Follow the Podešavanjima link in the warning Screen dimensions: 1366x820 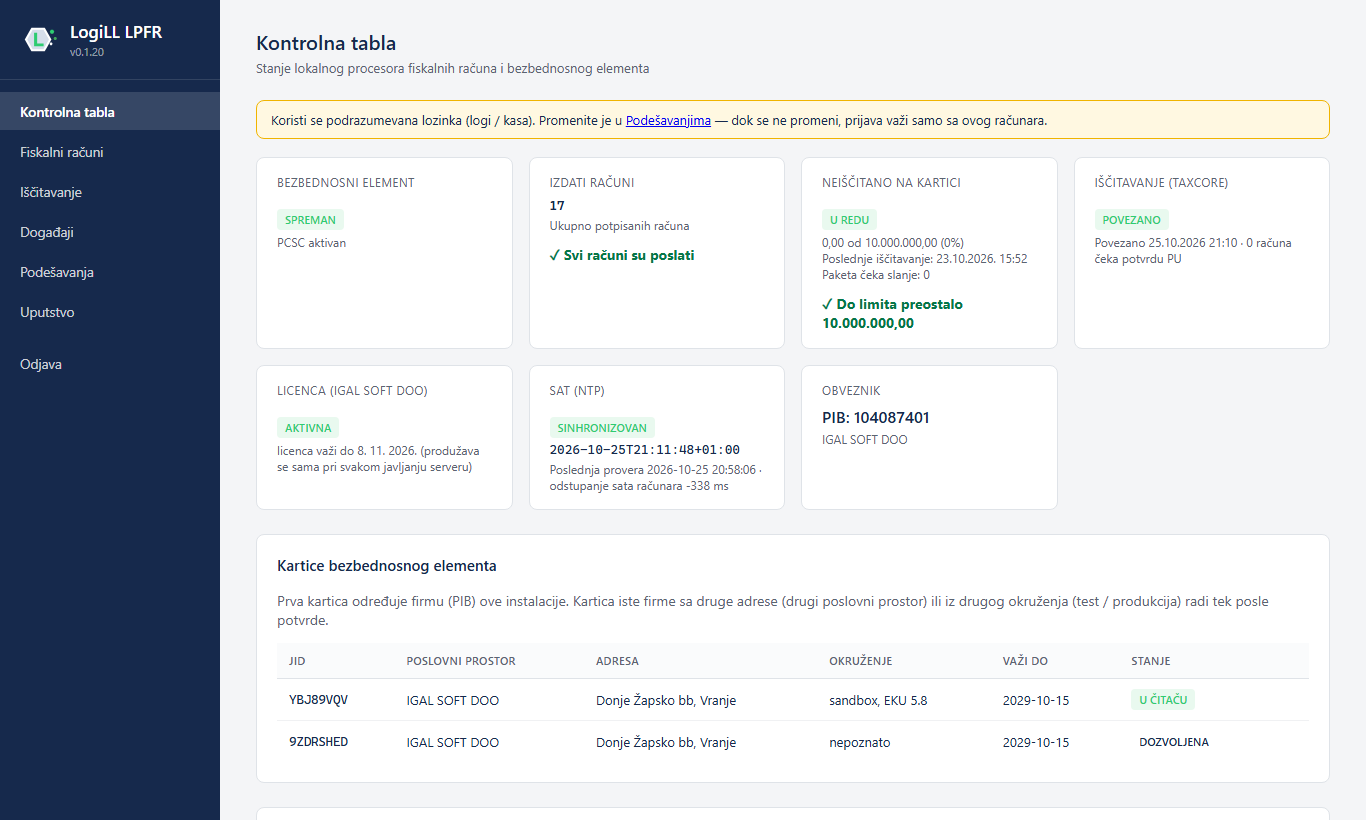click(668, 120)
